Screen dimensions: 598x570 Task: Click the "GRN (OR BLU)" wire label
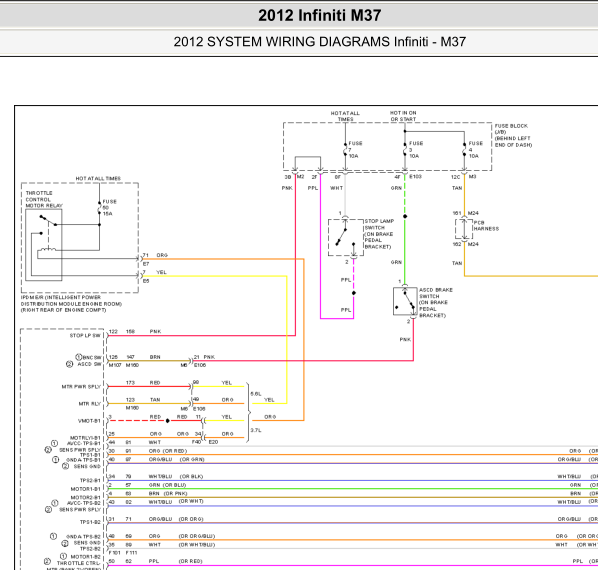point(167,485)
